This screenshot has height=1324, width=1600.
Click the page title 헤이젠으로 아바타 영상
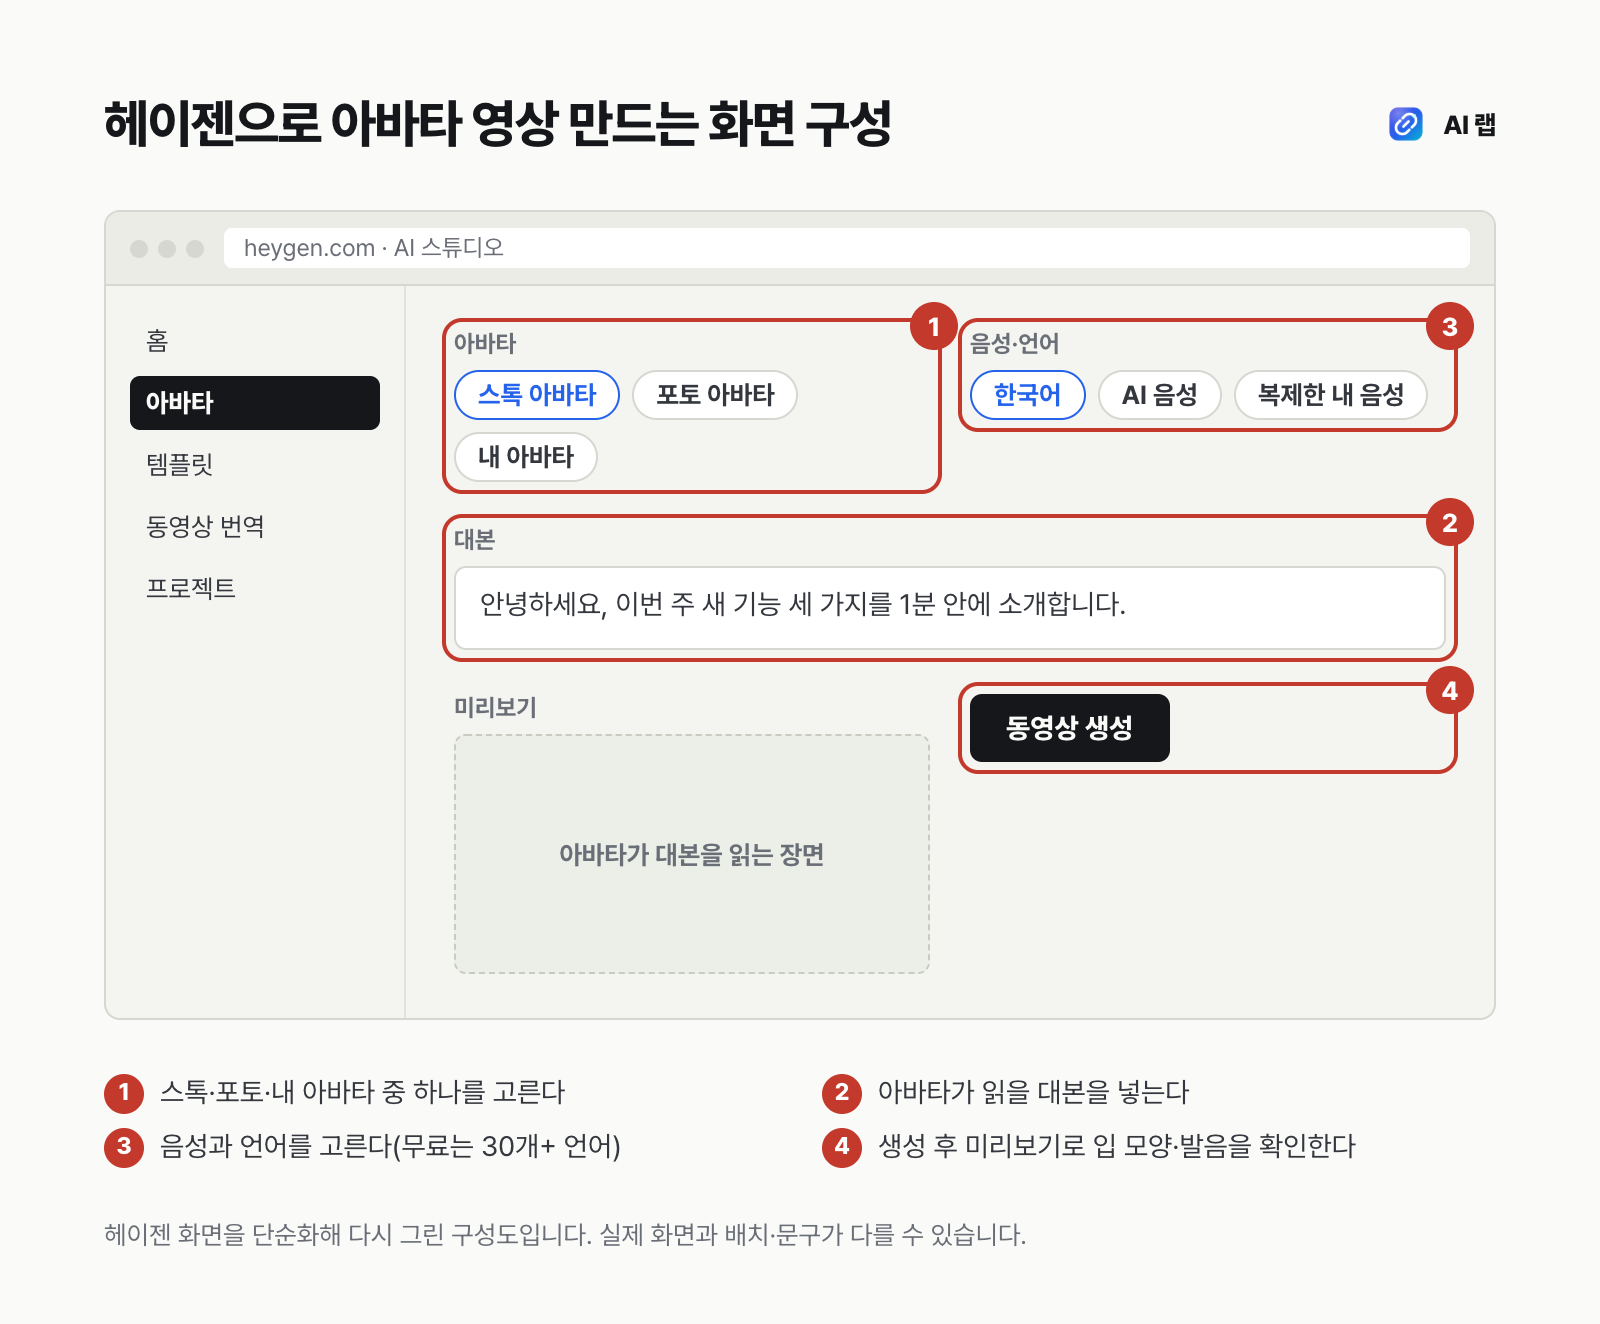click(x=498, y=124)
